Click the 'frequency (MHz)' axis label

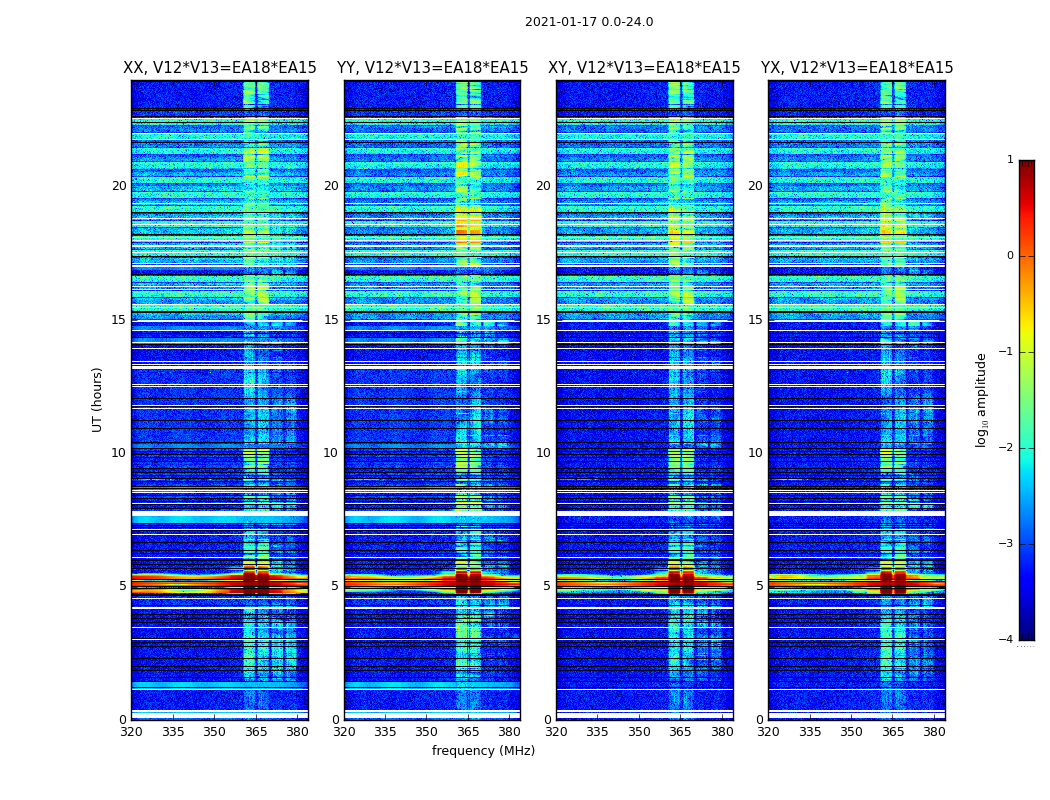[483, 750]
